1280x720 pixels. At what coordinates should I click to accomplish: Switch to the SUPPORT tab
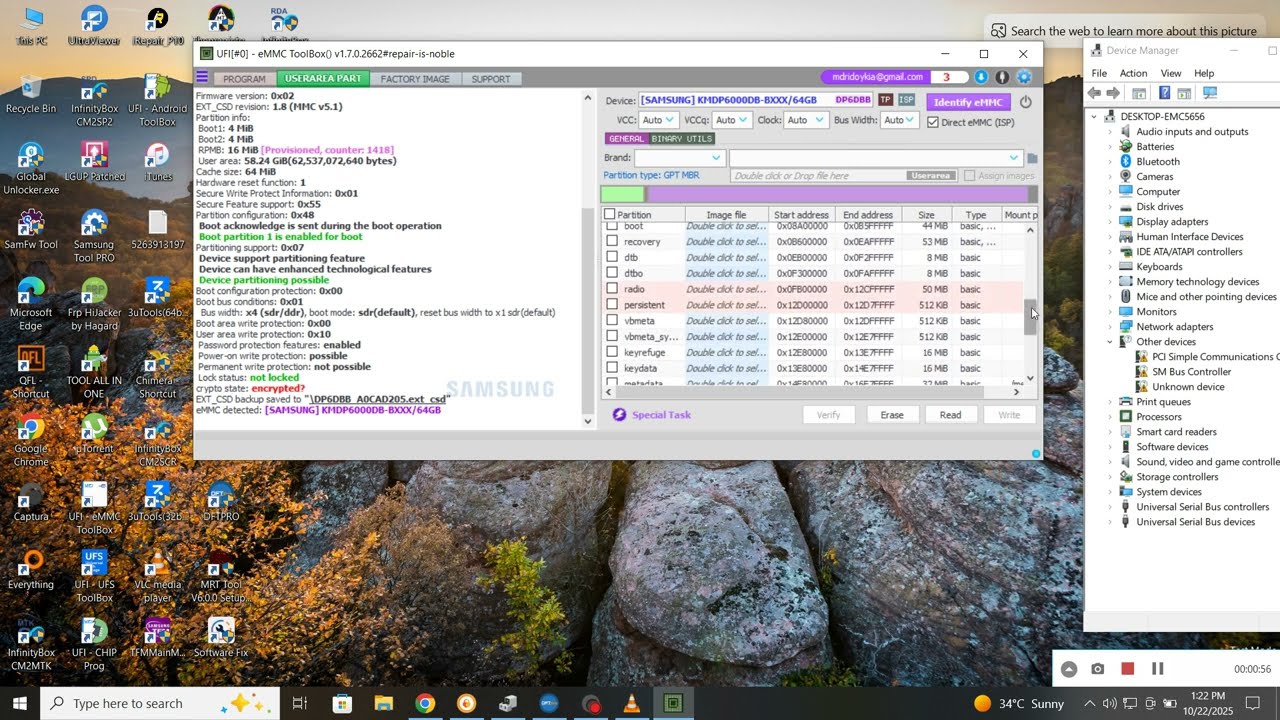pyautogui.click(x=491, y=79)
